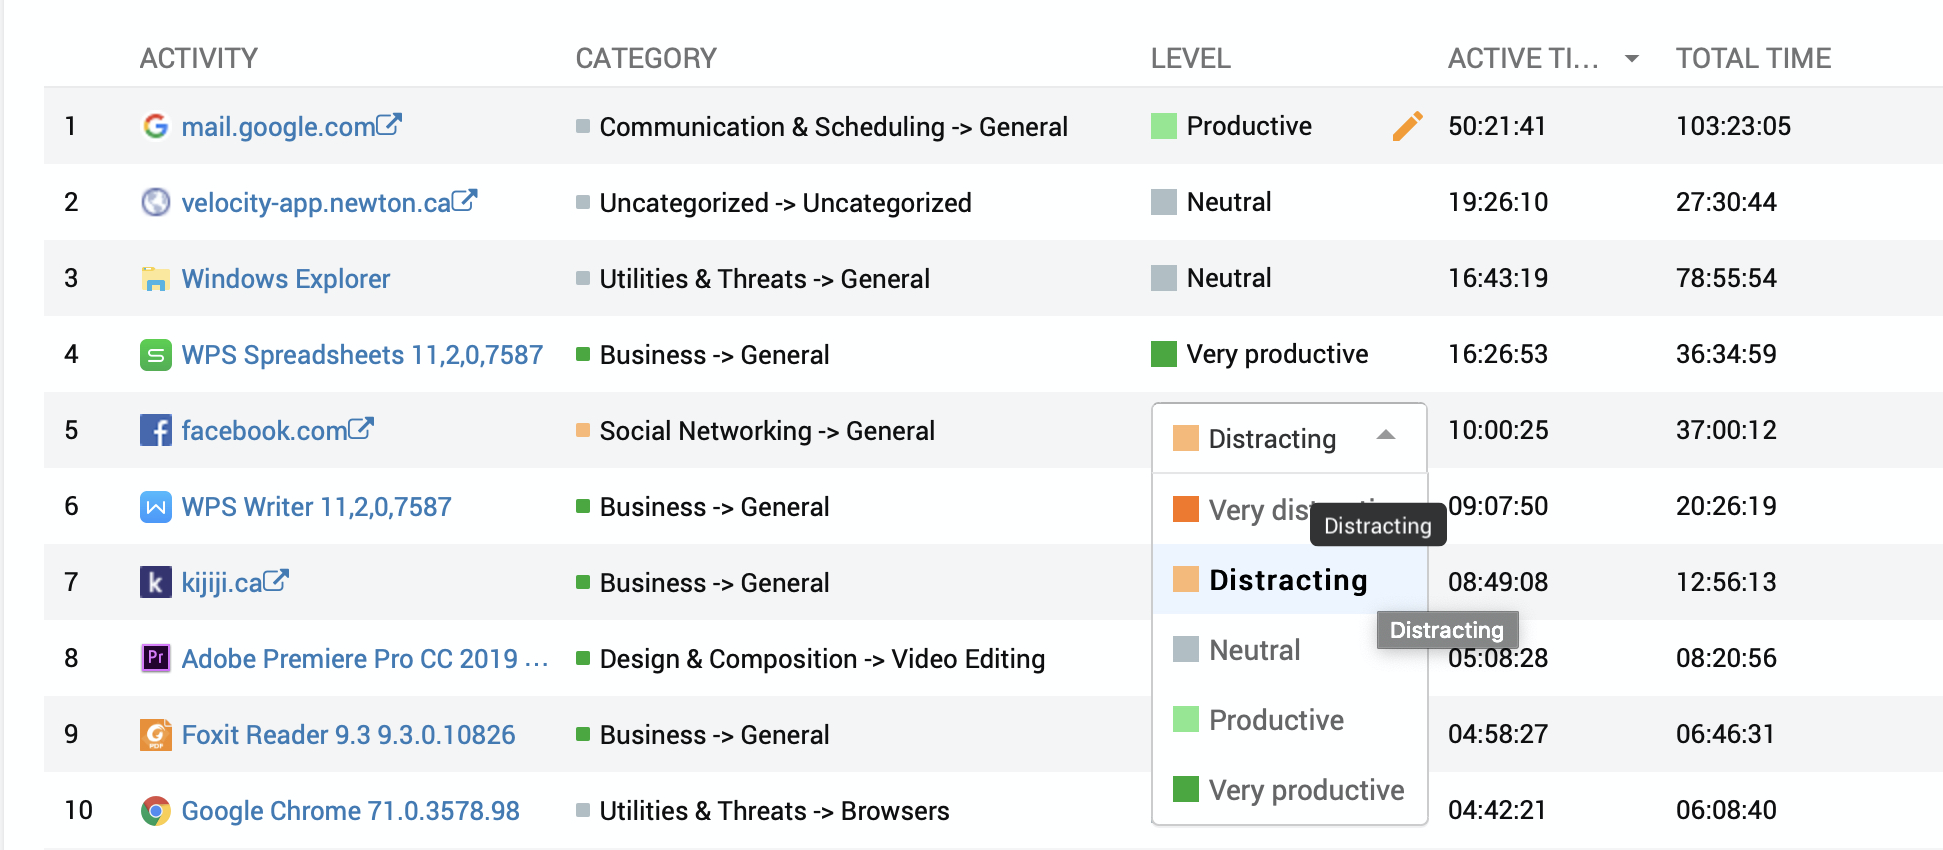Viewport: 1943px width, 850px height.
Task: Click the Facebook logo icon
Action: tap(155, 431)
